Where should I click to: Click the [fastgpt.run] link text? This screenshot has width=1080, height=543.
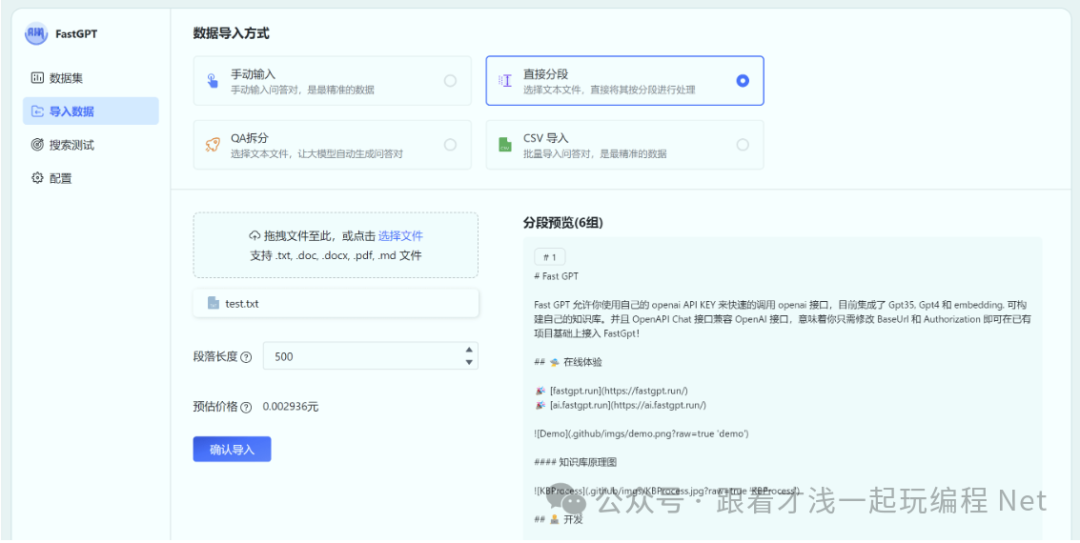[618, 391]
